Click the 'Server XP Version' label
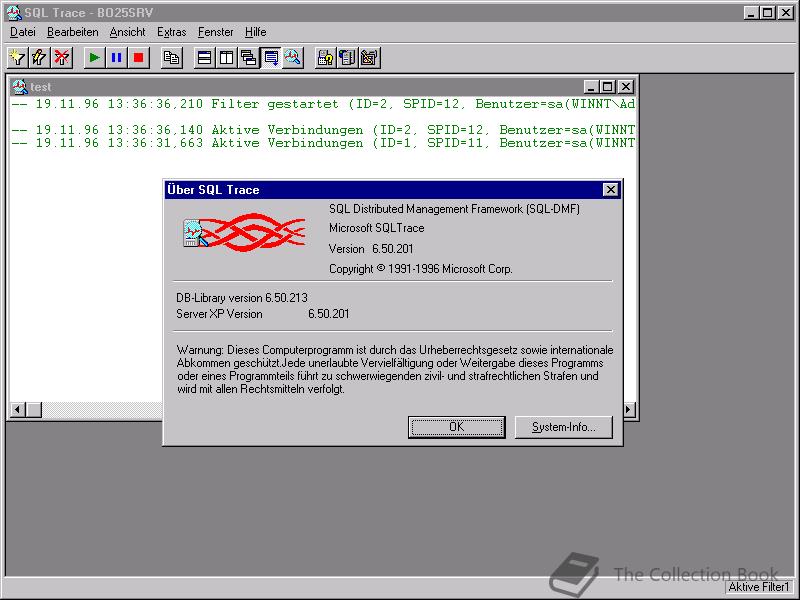 point(219,314)
